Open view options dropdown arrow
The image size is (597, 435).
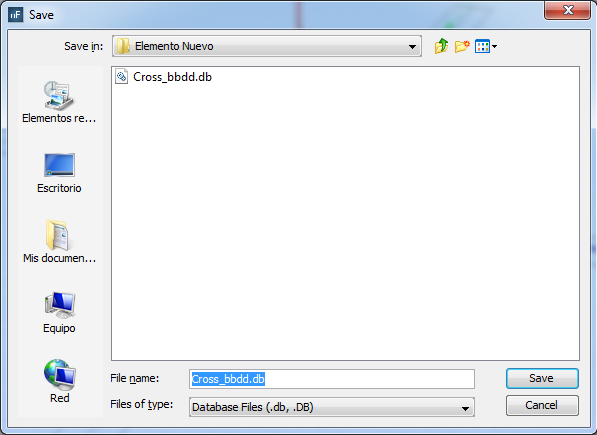tap(494, 47)
